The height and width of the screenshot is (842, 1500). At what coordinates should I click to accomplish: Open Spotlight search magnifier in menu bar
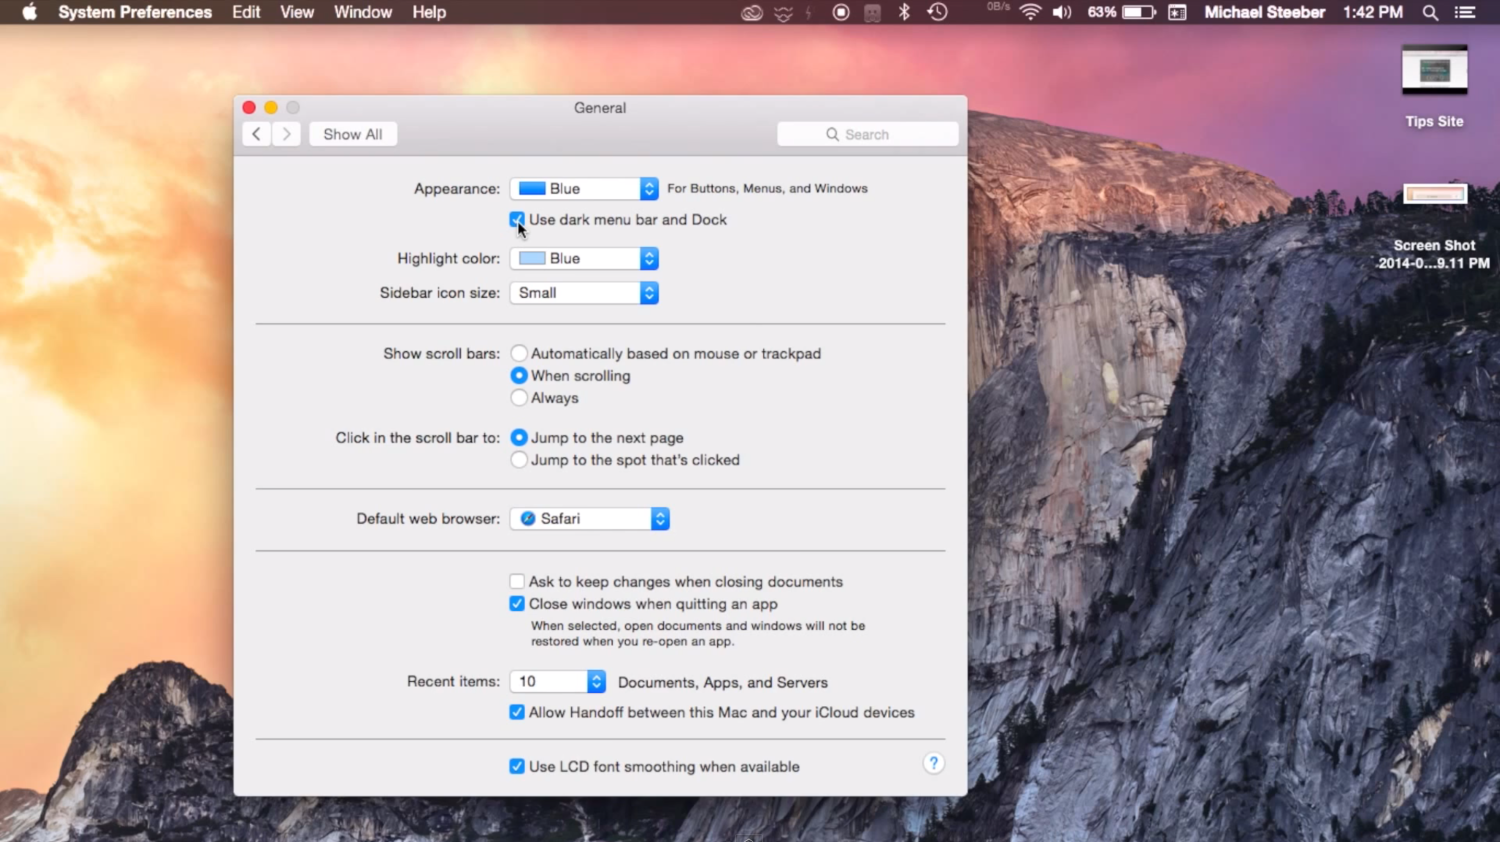pyautogui.click(x=1430, y=12)
